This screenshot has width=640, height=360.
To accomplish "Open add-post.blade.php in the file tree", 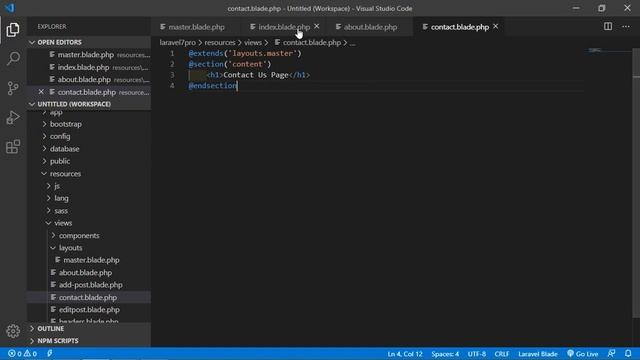I will [x=90, y=285].
